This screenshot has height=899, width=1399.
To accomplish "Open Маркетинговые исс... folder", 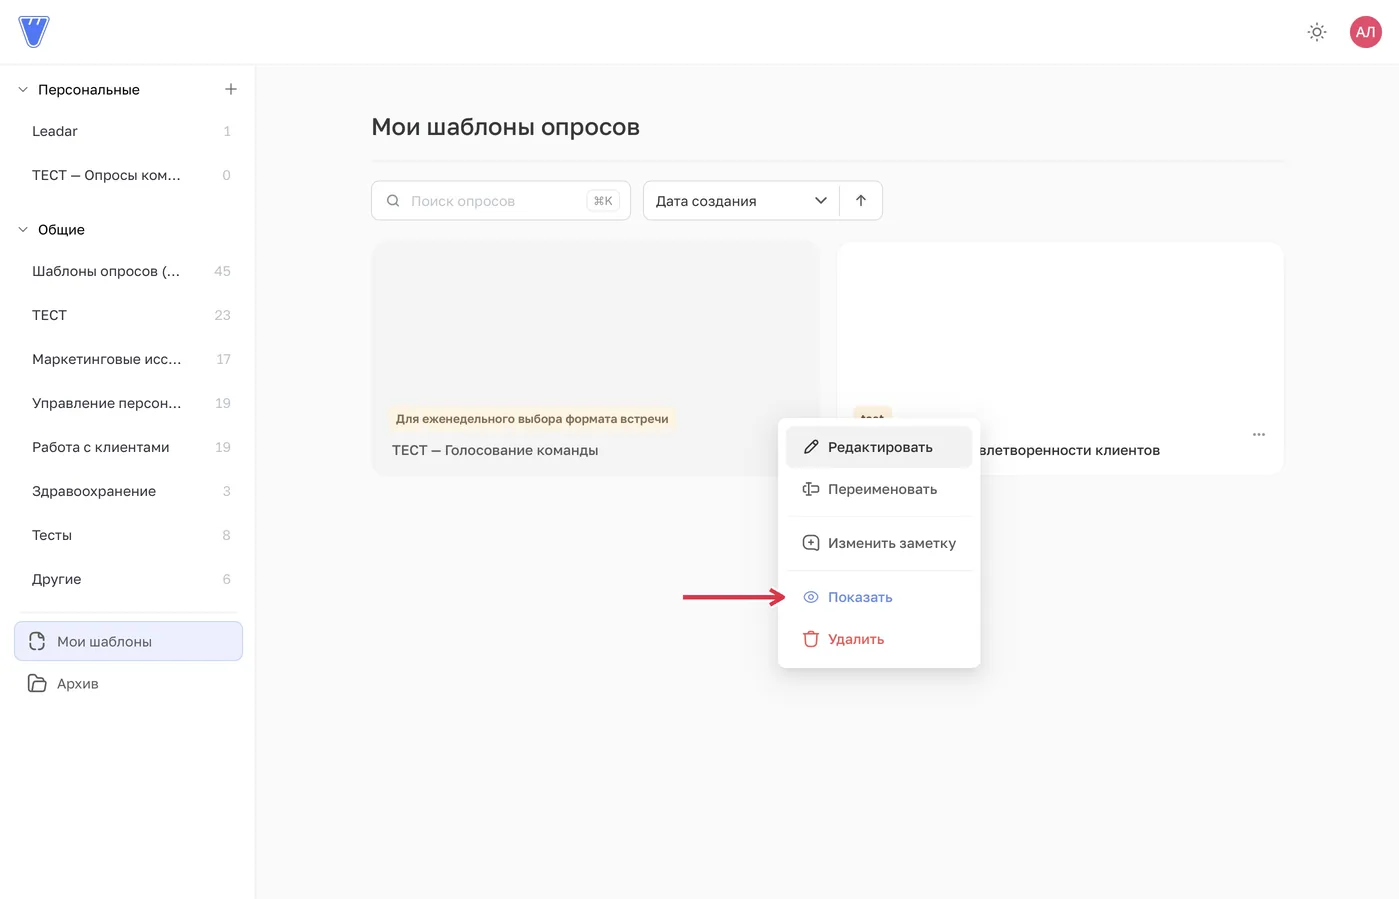I will [x=128, y=359].
